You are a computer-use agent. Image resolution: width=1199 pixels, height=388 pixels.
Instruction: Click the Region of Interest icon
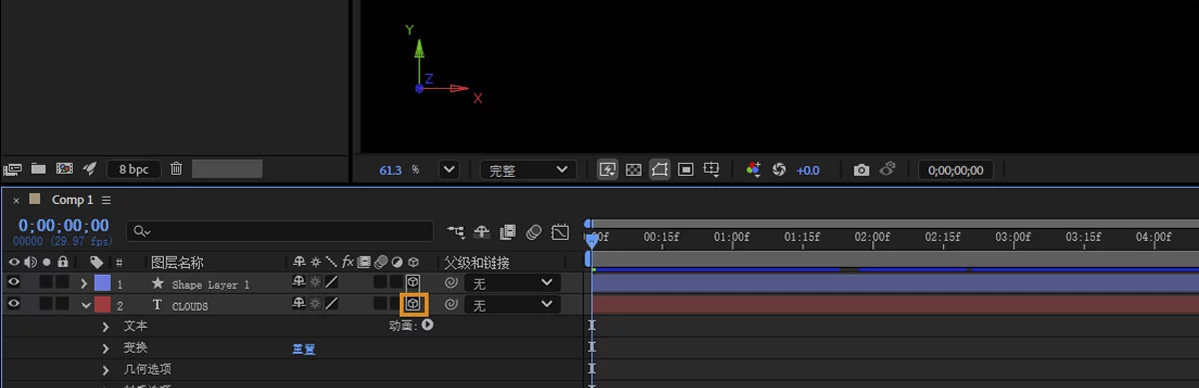[686, 170]
